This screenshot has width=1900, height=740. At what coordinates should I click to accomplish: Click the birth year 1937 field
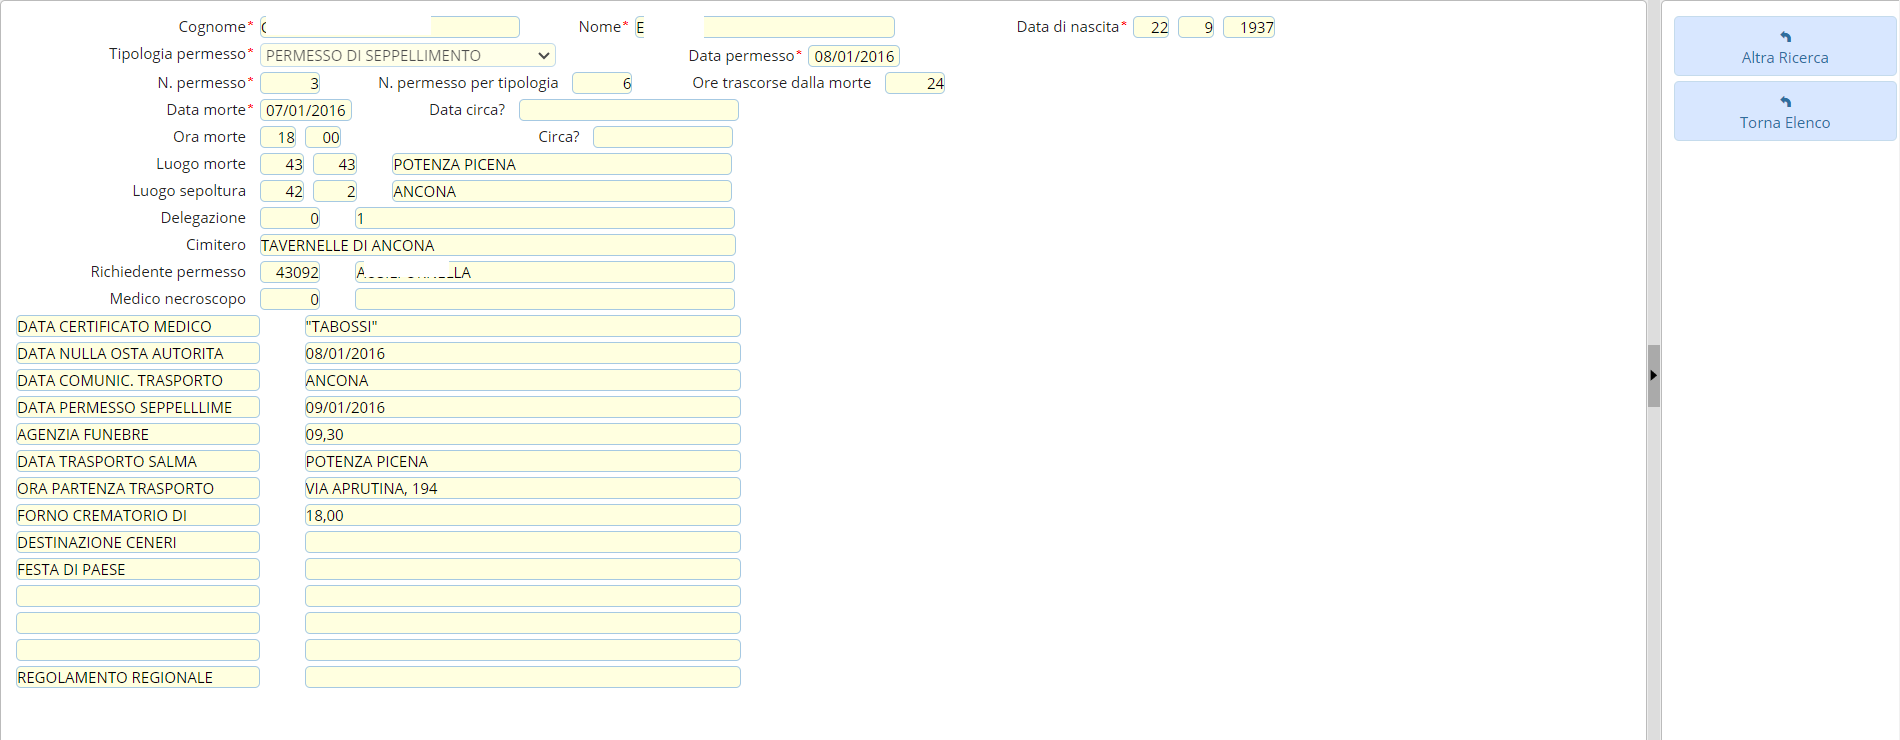point(1248,28)
